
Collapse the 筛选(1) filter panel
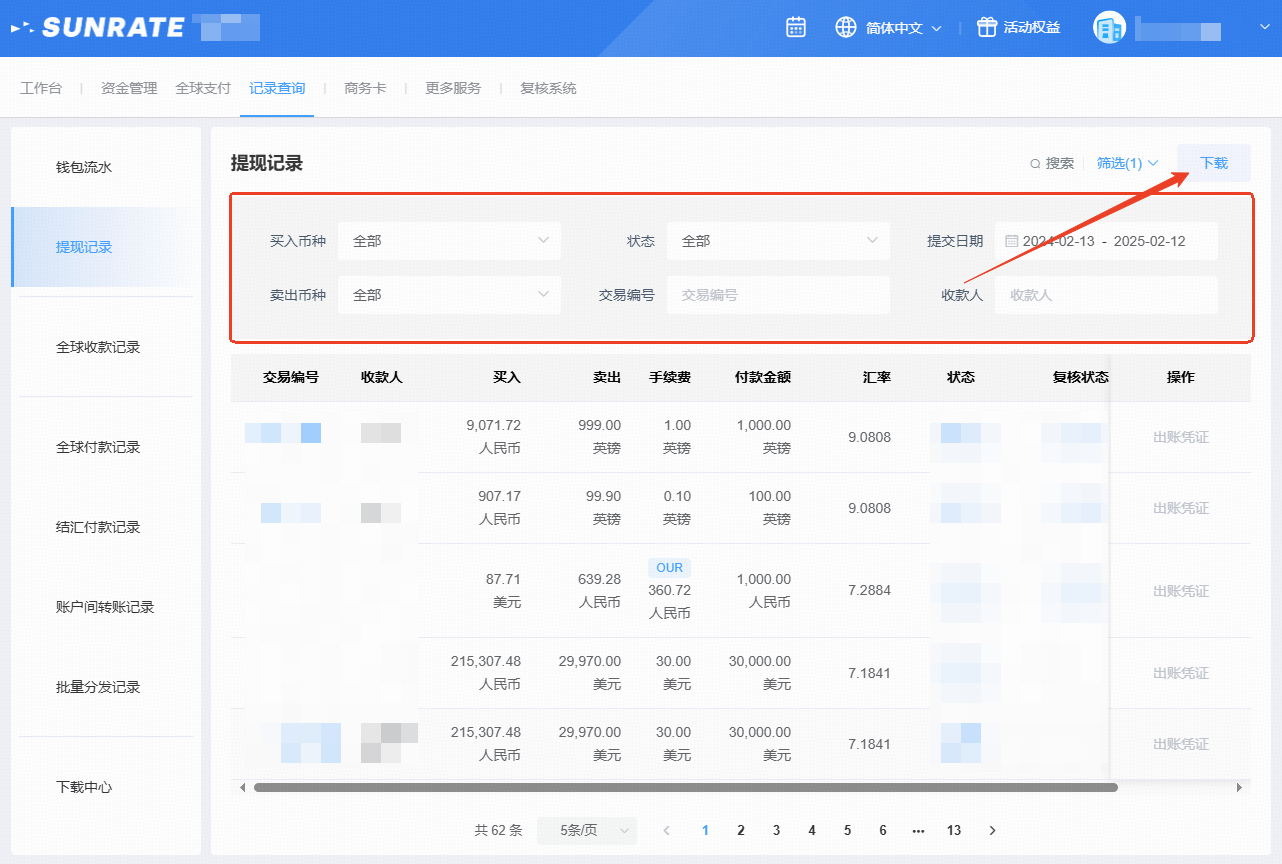pos(1127,163)
